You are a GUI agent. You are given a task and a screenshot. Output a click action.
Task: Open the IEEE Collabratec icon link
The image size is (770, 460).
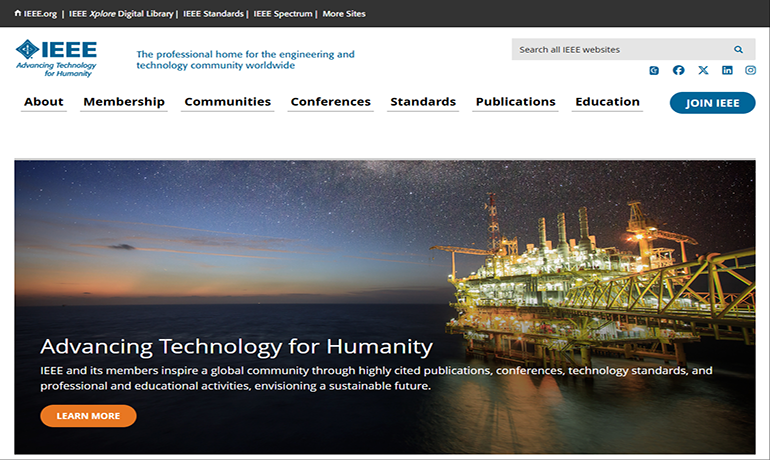coord(654,70)
